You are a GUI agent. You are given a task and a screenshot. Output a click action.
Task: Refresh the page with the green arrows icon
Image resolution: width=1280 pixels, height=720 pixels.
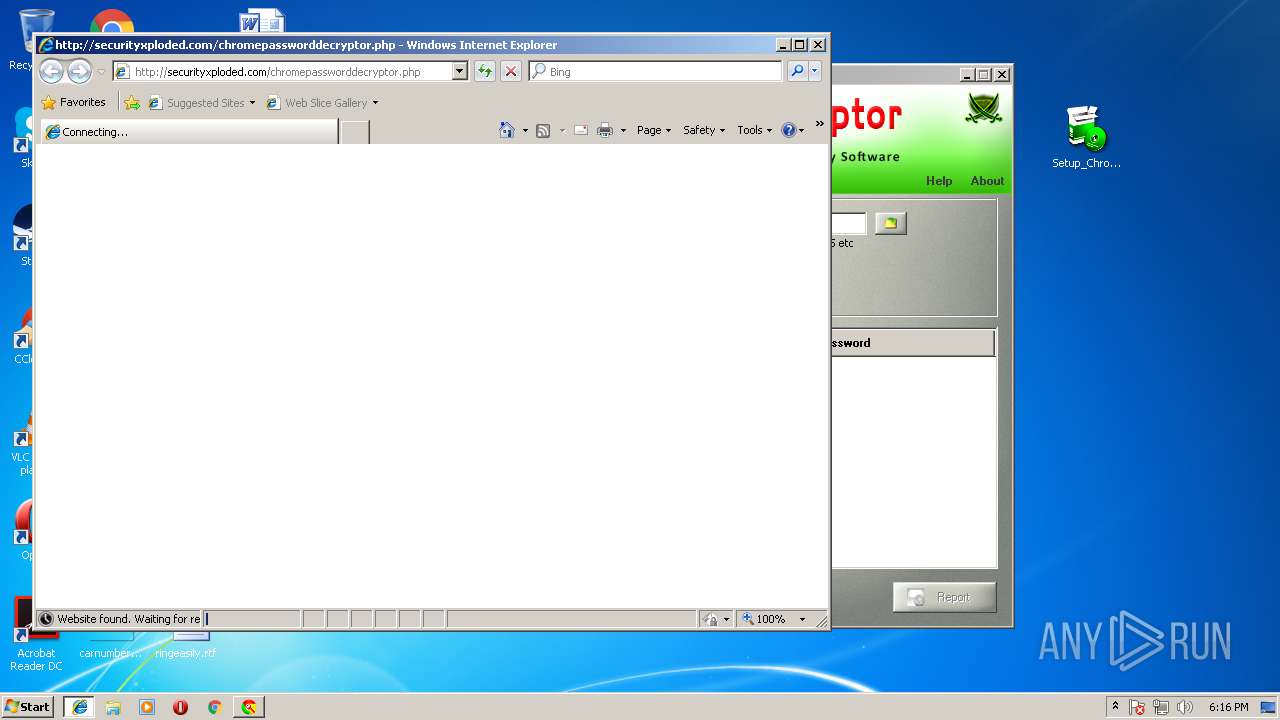484,71
